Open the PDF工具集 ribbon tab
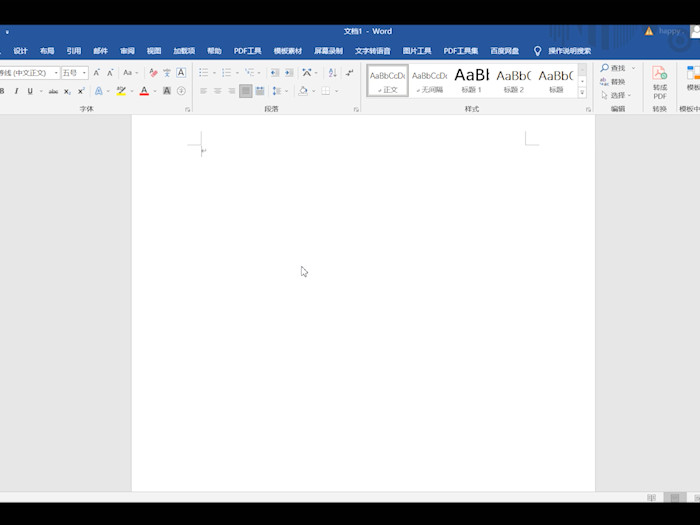Screen dimensions: 700x525 (461, 51)
